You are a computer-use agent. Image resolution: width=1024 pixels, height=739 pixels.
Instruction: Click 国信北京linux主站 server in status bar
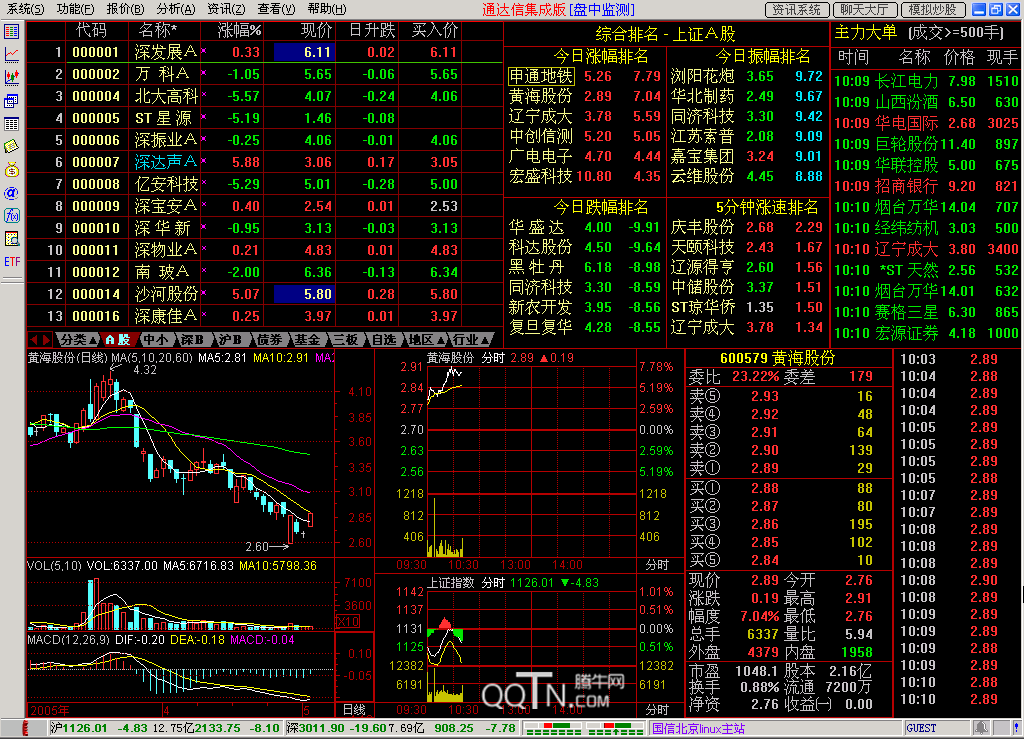tap(698, 728)
